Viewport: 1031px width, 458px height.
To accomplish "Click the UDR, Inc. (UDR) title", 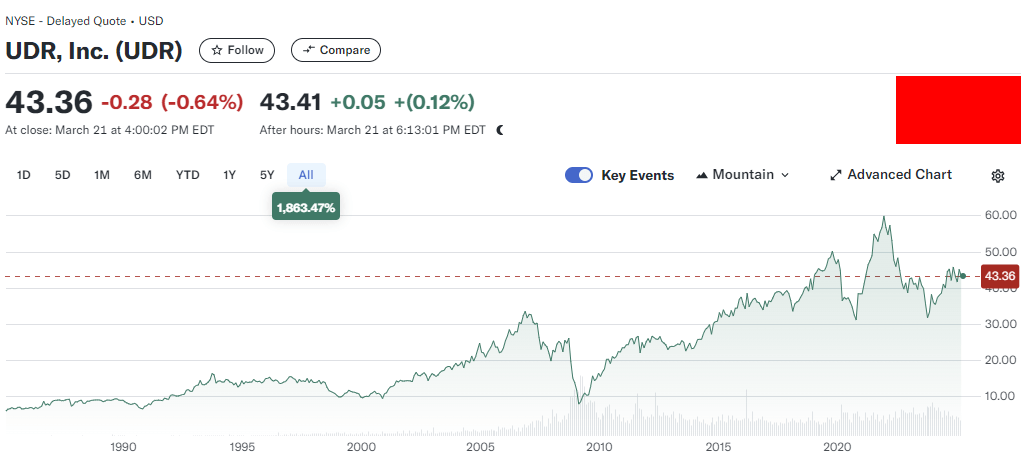I will click(x=94, y=51).
